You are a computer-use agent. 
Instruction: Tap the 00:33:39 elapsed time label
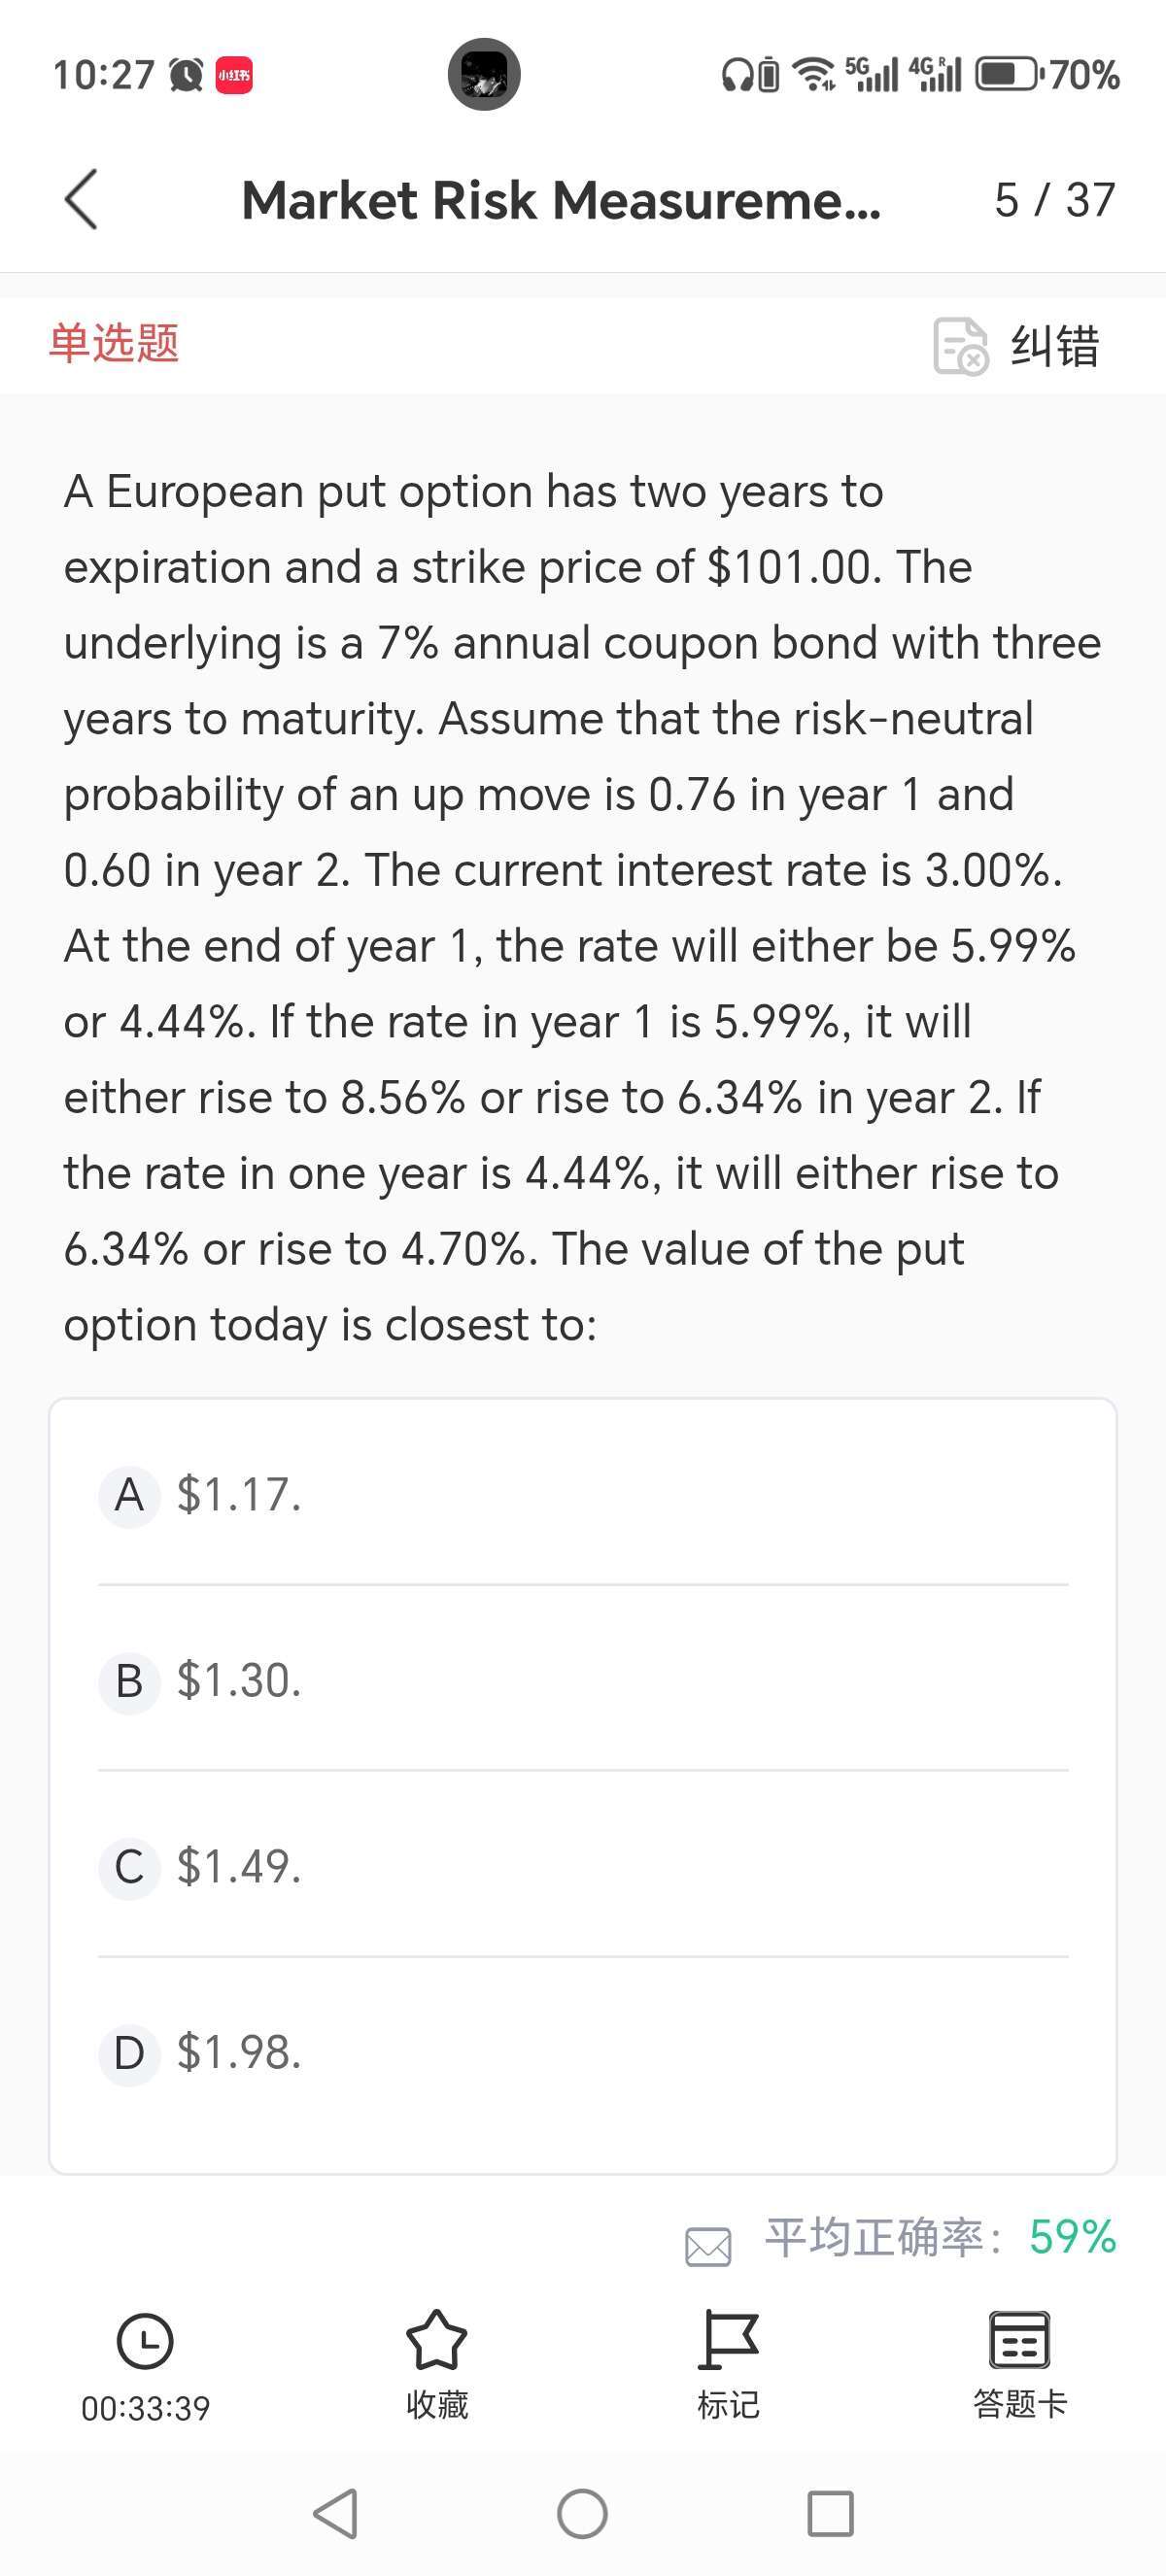(x=146, y=2408)
